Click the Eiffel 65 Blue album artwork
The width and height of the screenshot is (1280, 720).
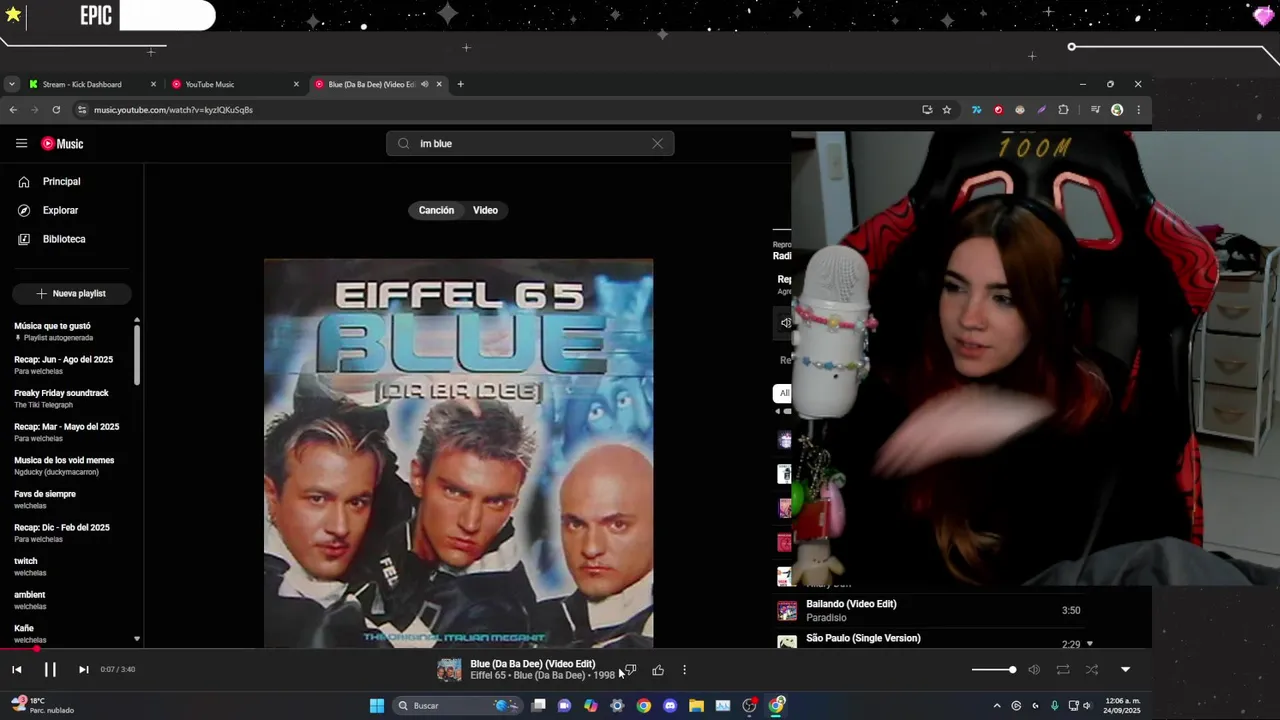tap(459, 453)
